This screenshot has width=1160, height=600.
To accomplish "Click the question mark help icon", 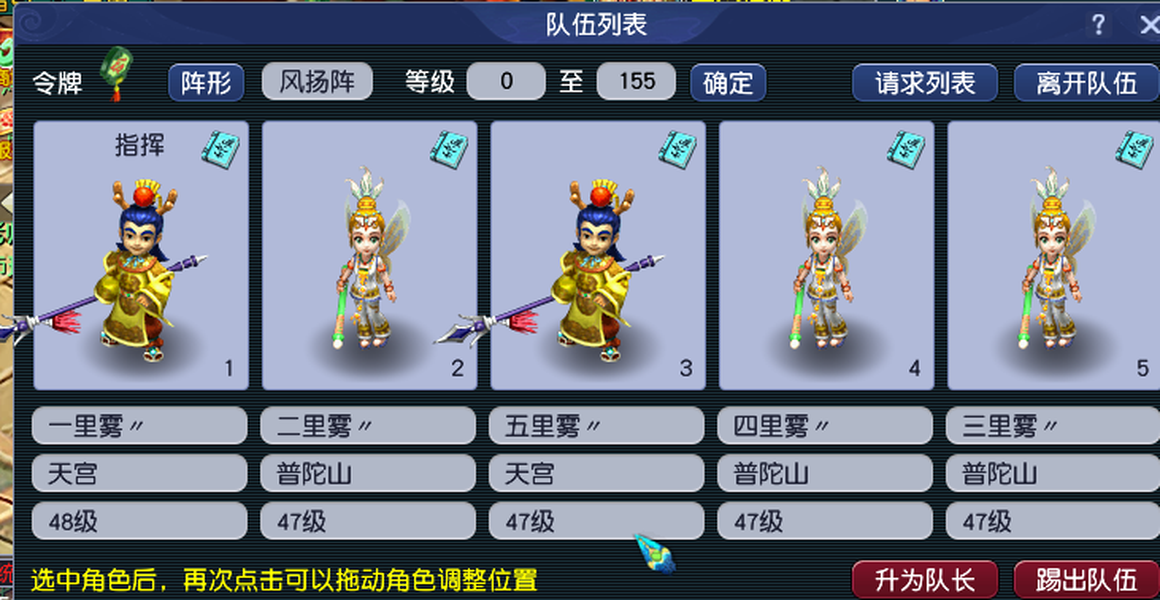I will (x=1099, y=24).
